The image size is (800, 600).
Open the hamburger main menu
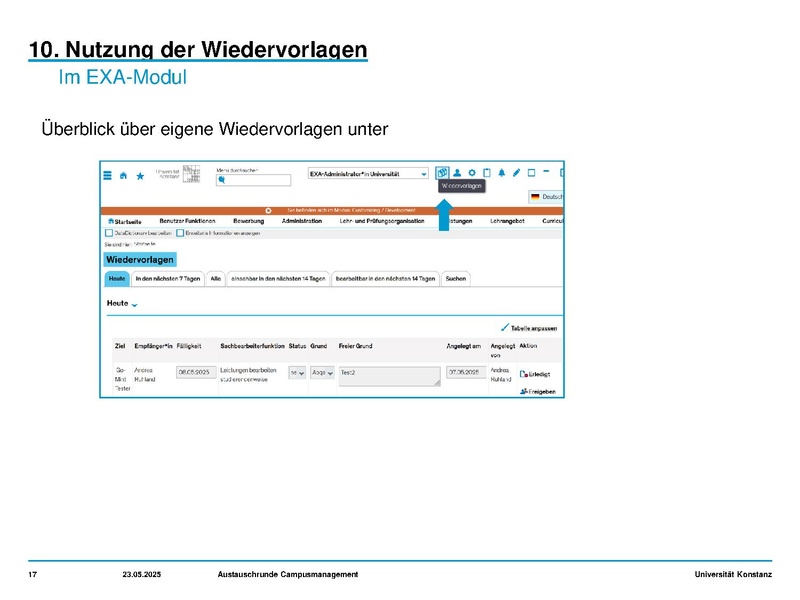coord(107,176)
